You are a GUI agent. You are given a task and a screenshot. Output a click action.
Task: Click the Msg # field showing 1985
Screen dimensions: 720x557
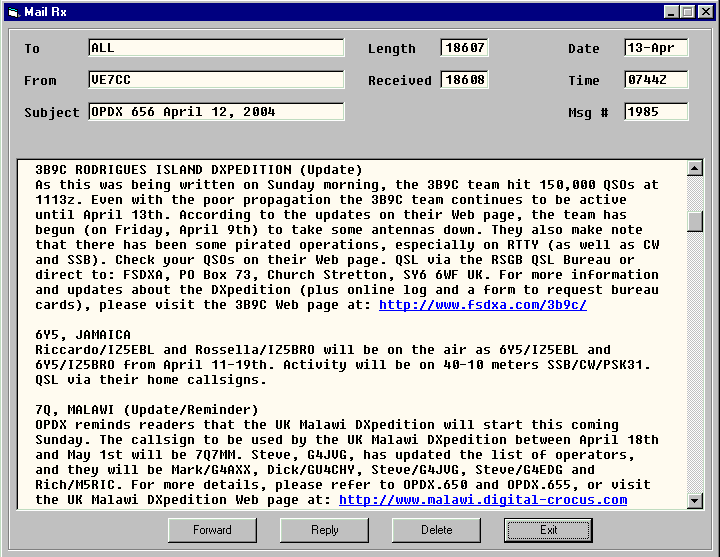point(656,112)
